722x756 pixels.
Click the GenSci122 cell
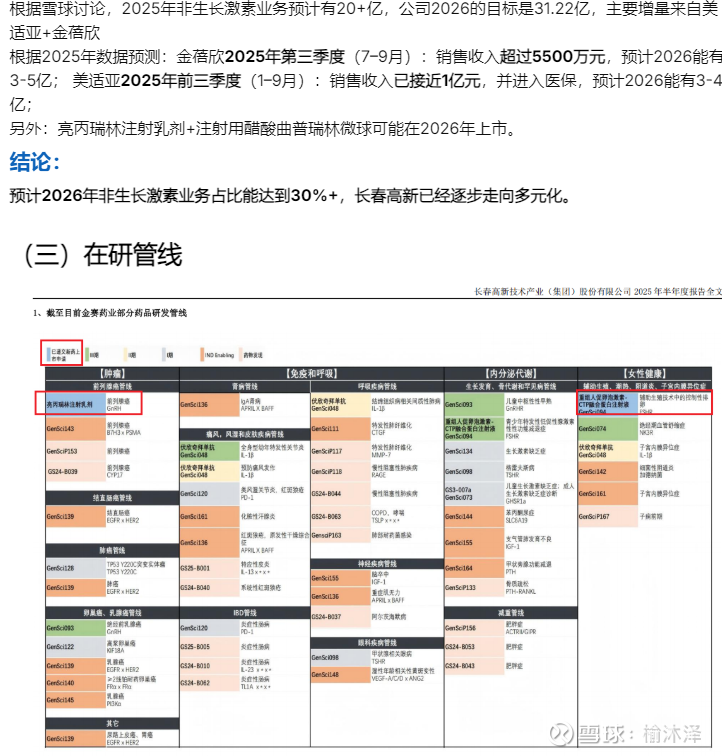76,647
